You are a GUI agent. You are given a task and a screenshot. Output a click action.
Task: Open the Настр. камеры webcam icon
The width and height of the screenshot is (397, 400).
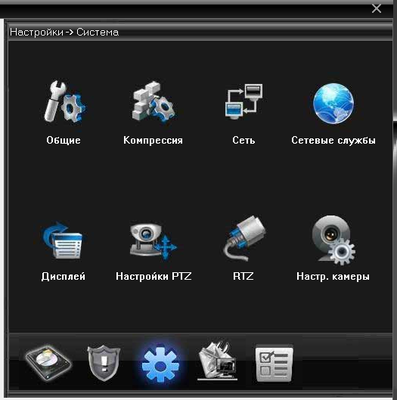(333, 240)
